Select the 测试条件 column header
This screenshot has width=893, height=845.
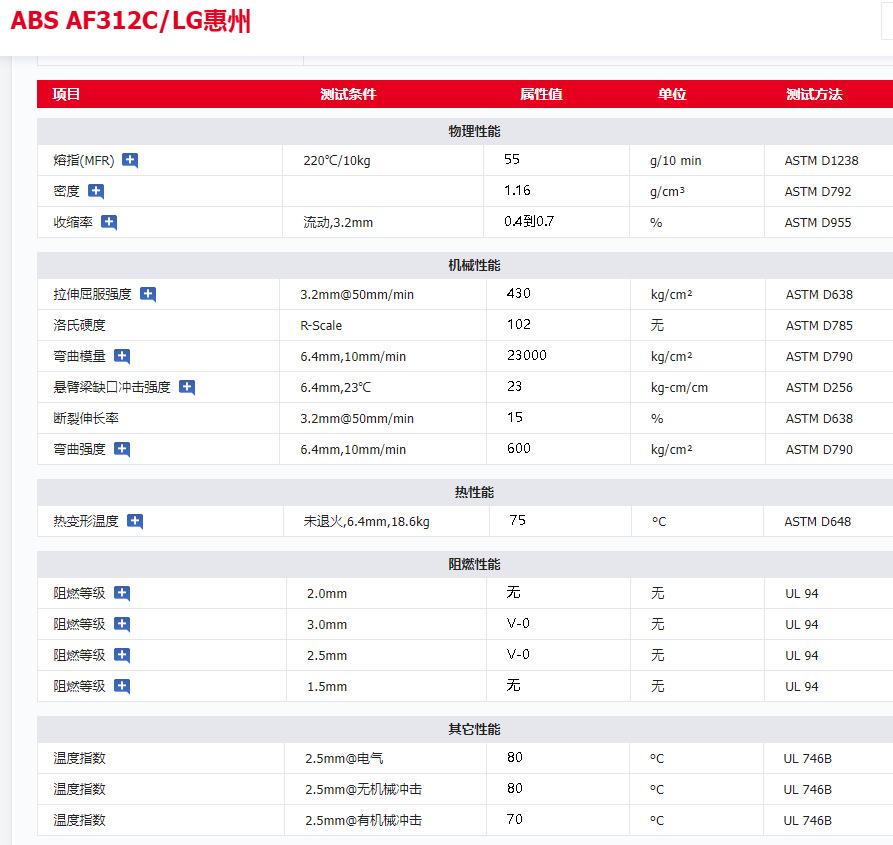(348, 94)
